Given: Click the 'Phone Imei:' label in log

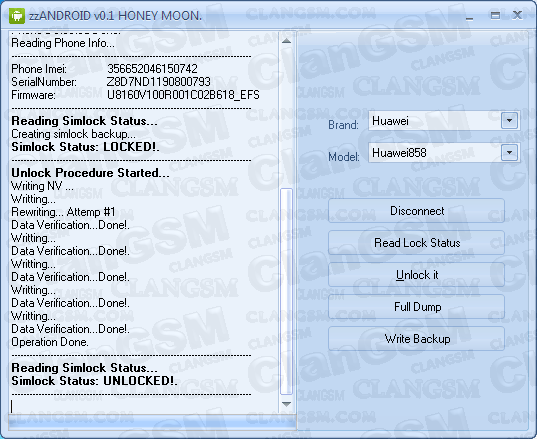Looking at the screenshot, I should (x=39, y=69).
